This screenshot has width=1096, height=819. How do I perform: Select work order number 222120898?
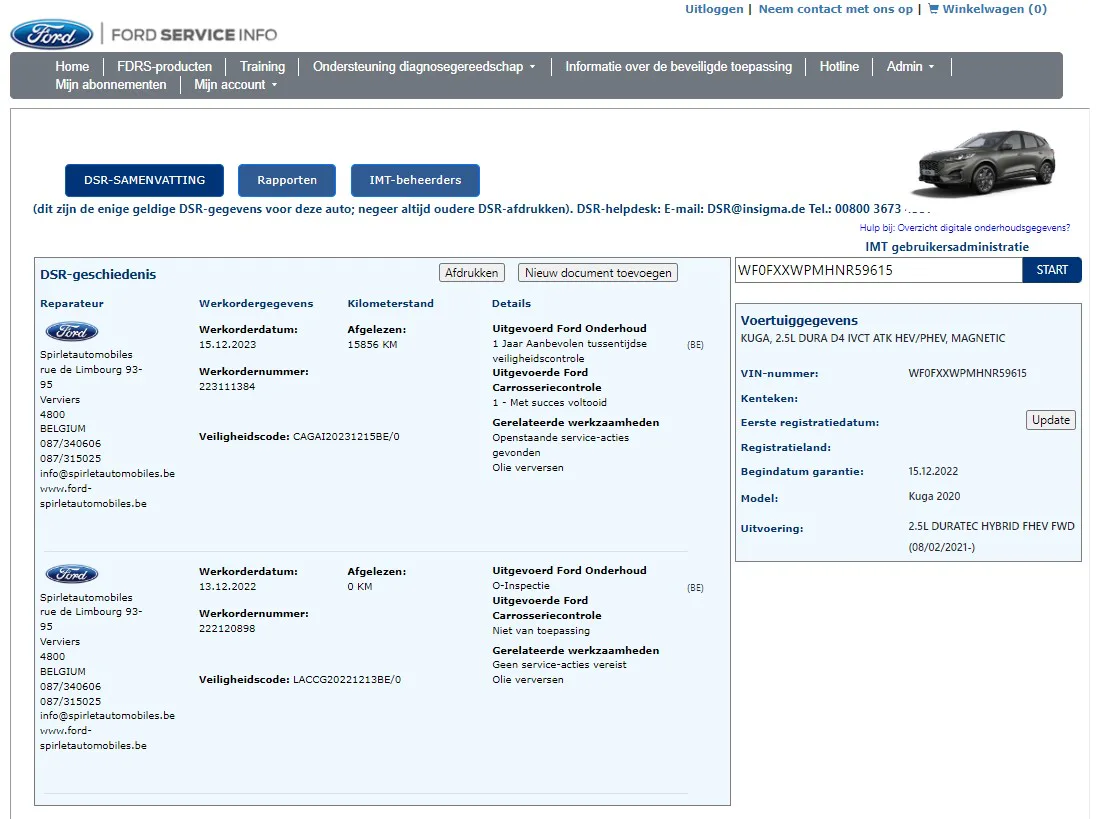coord(227,628)
